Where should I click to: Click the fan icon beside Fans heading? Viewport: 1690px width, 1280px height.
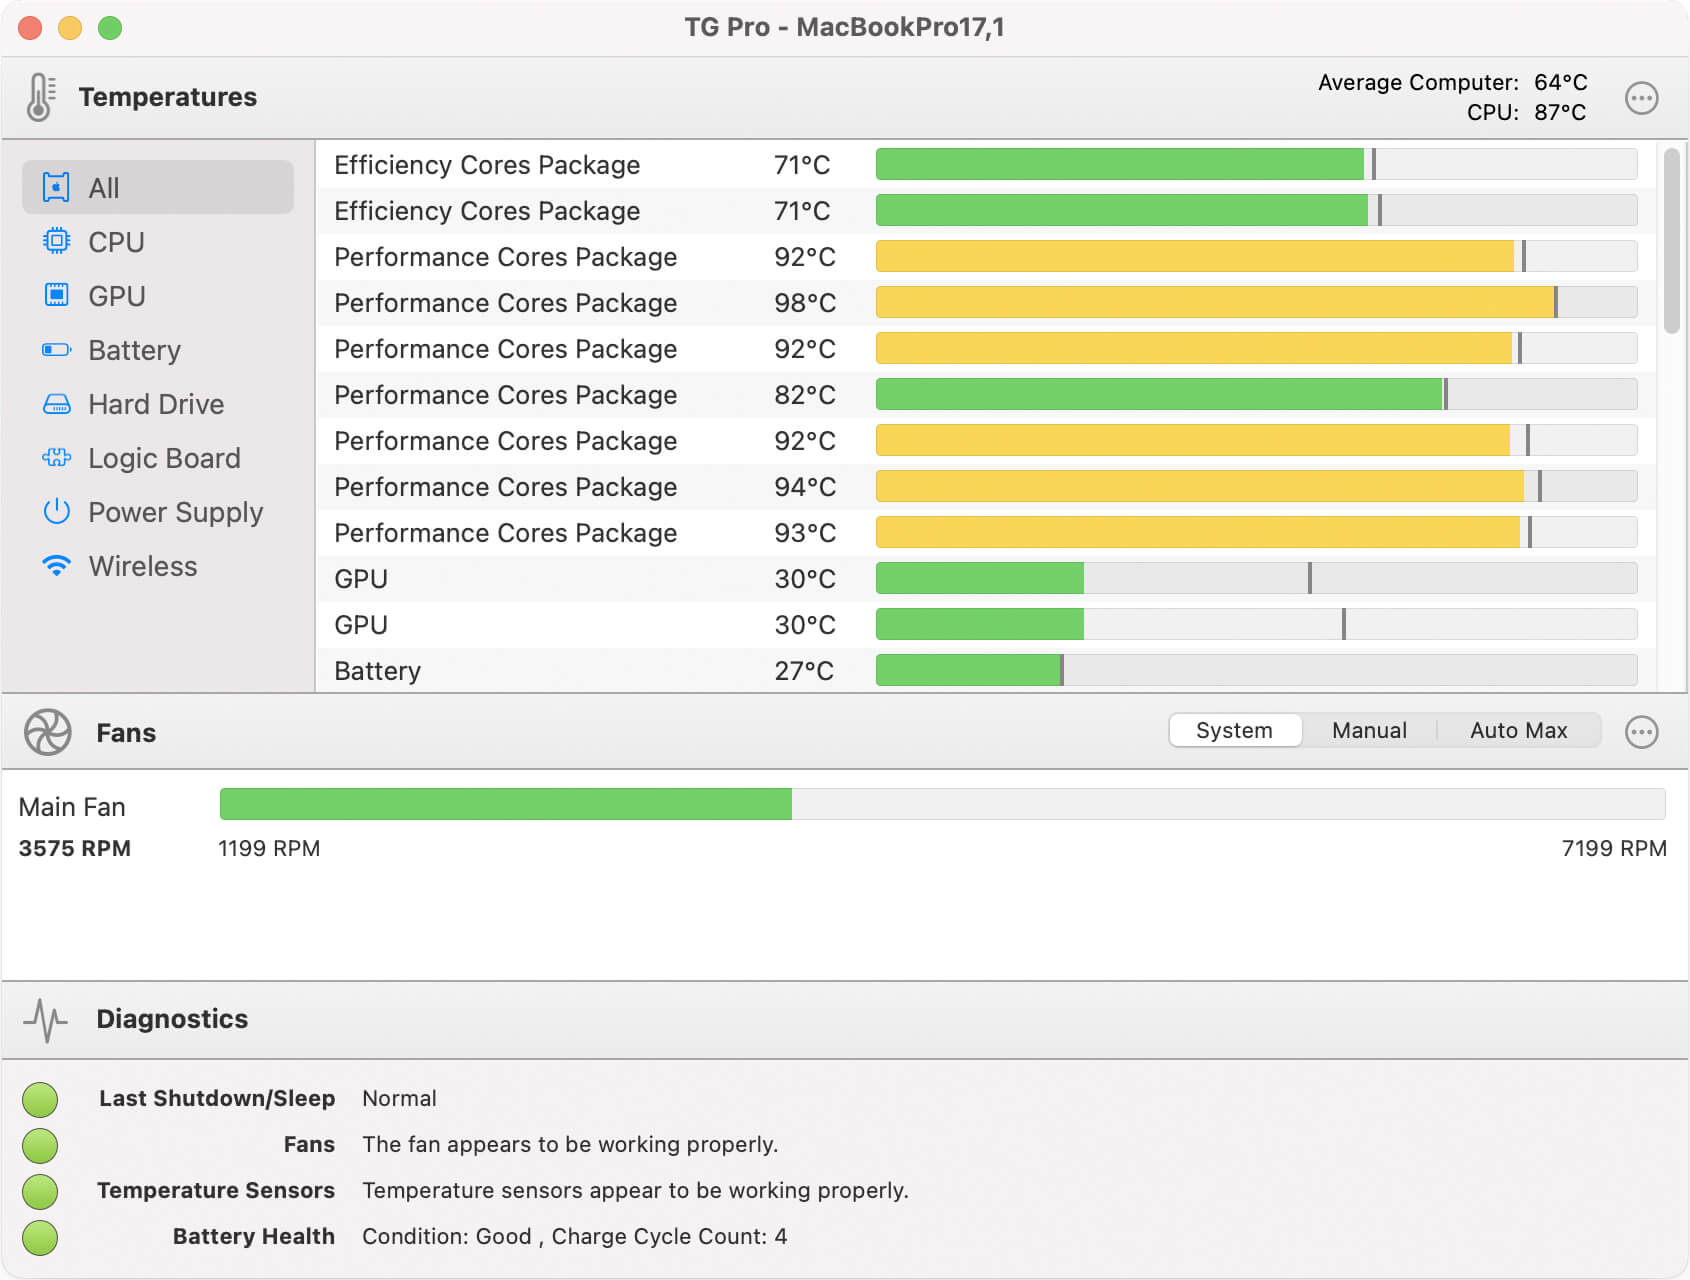click(47, 732)
